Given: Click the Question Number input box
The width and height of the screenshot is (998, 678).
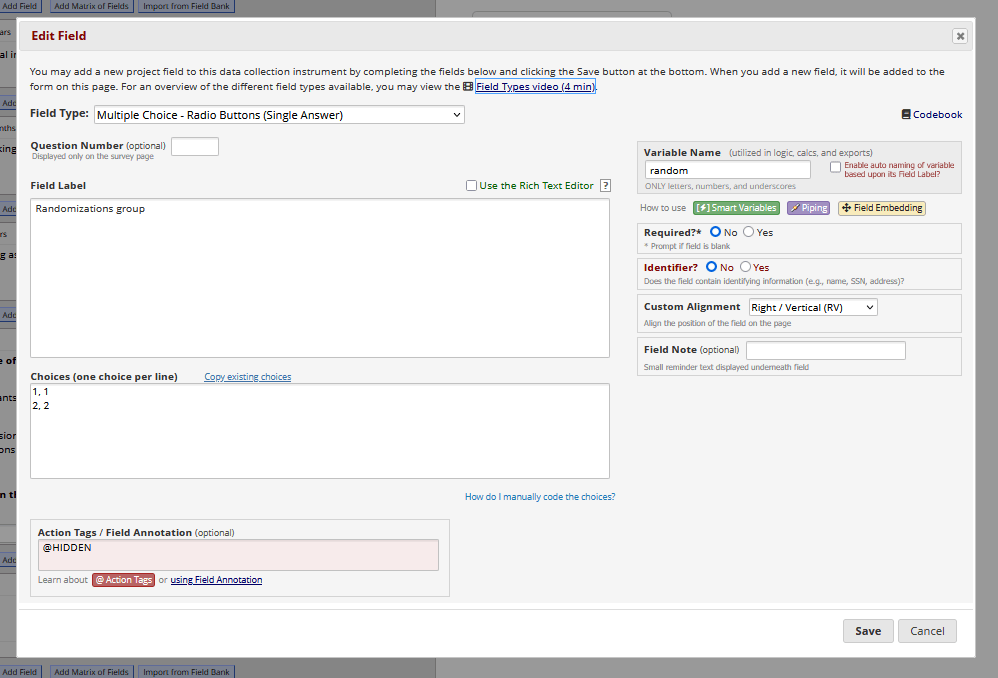Looking at the screenshot, I should pyautogui.click(x=194, y=147).
